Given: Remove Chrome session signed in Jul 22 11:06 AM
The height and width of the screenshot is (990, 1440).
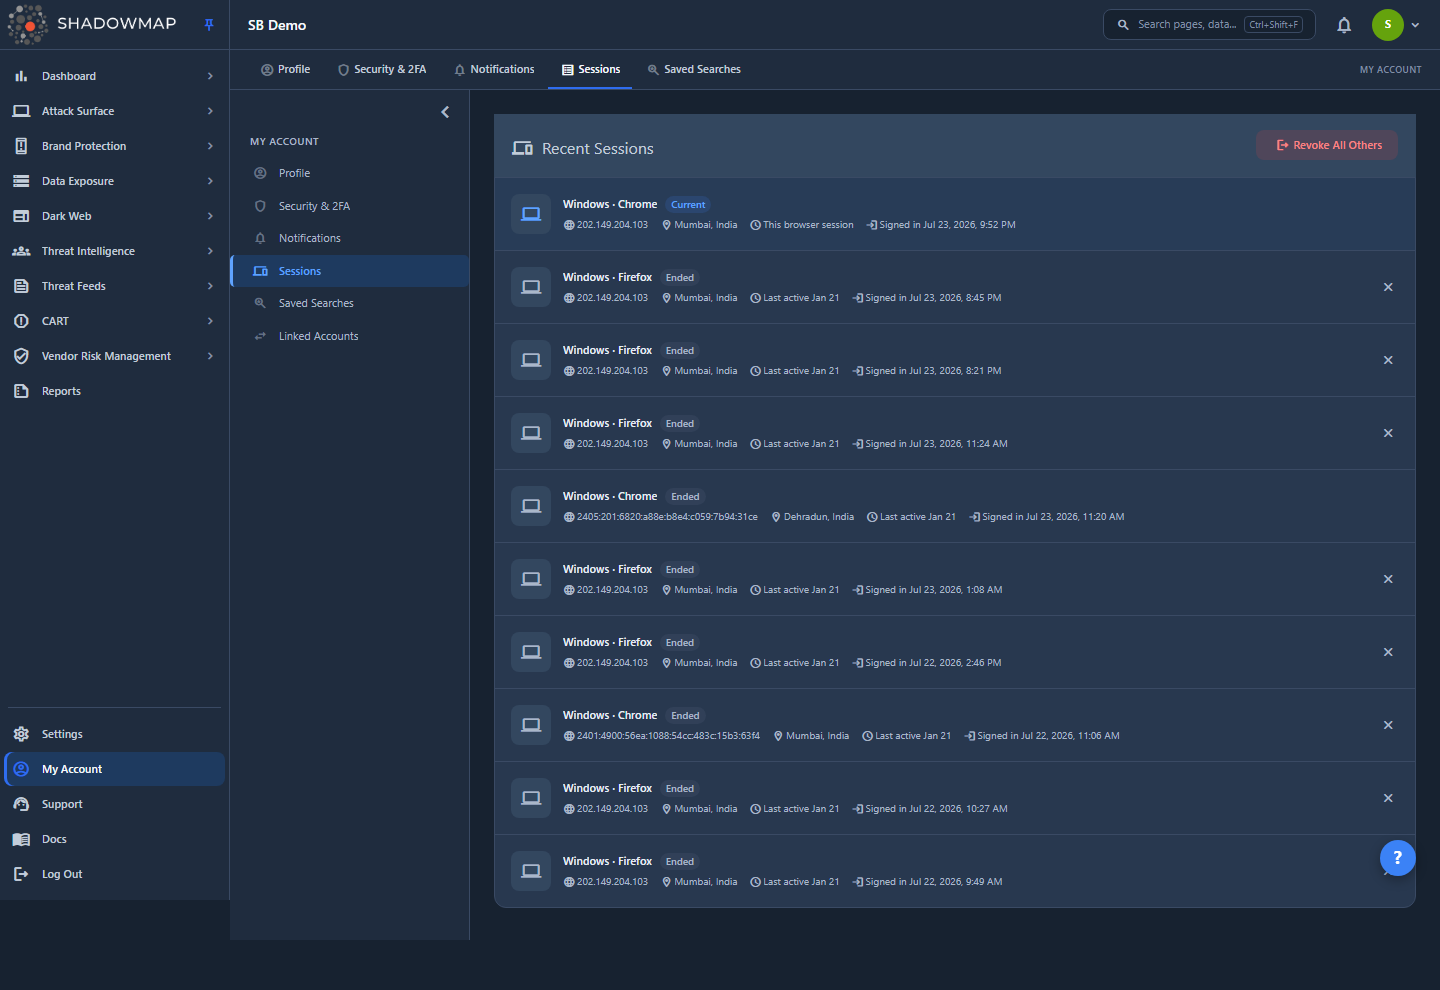Looking at the screenshot, I should tap(1388, 725).
